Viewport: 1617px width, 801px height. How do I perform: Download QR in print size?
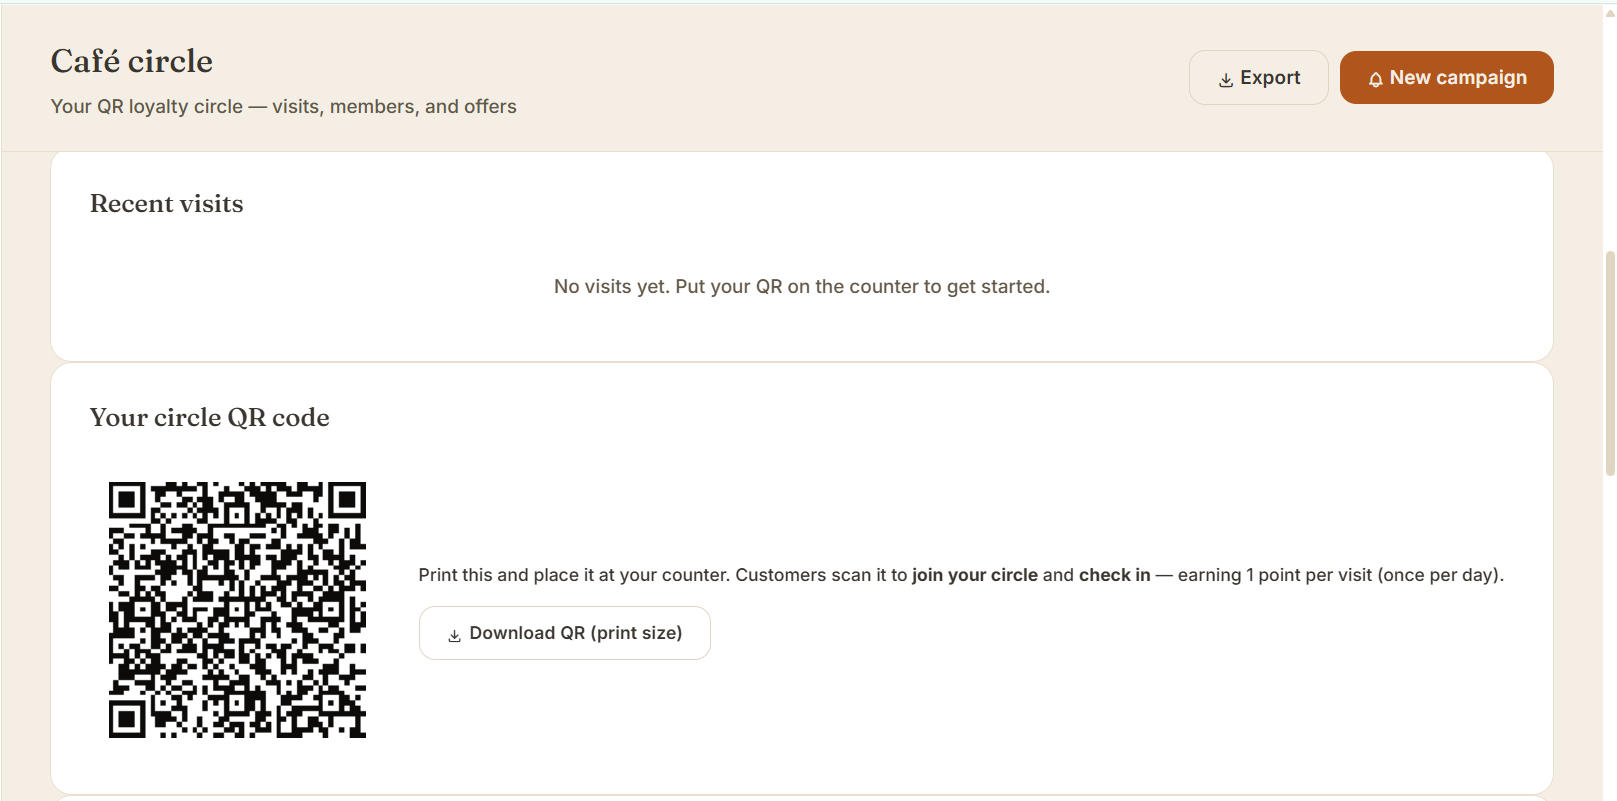565,633
